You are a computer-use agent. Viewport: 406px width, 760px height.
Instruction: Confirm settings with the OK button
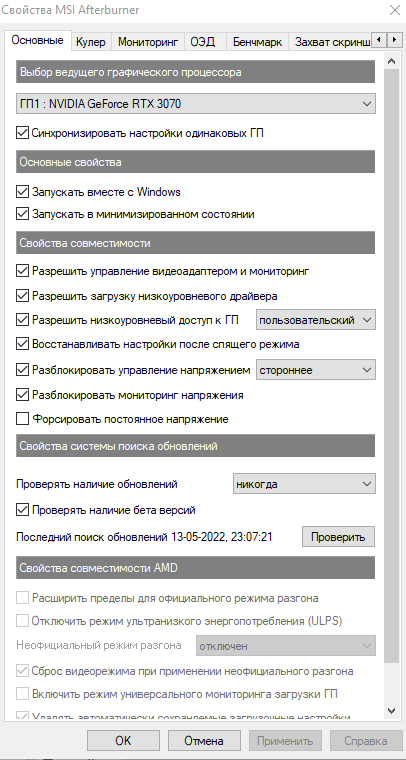(123, 741)
